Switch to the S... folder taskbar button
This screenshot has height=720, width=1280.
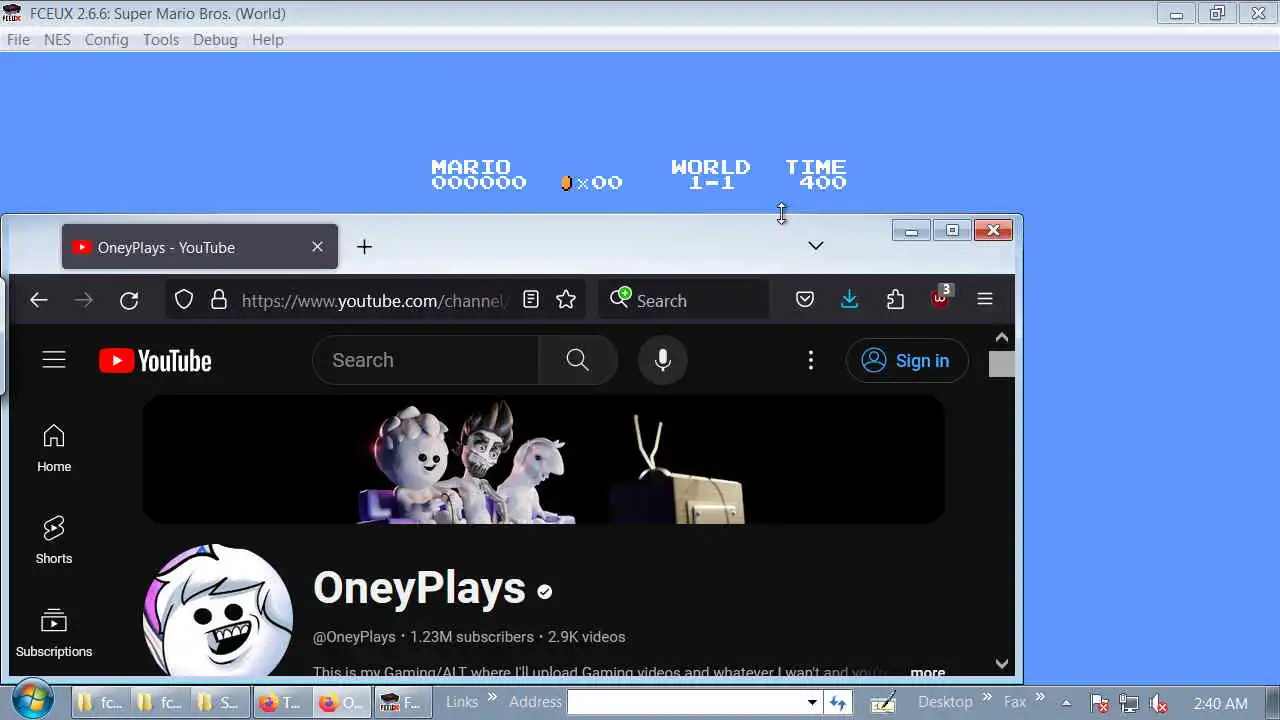pyautogui.click(x=219, y=702)
